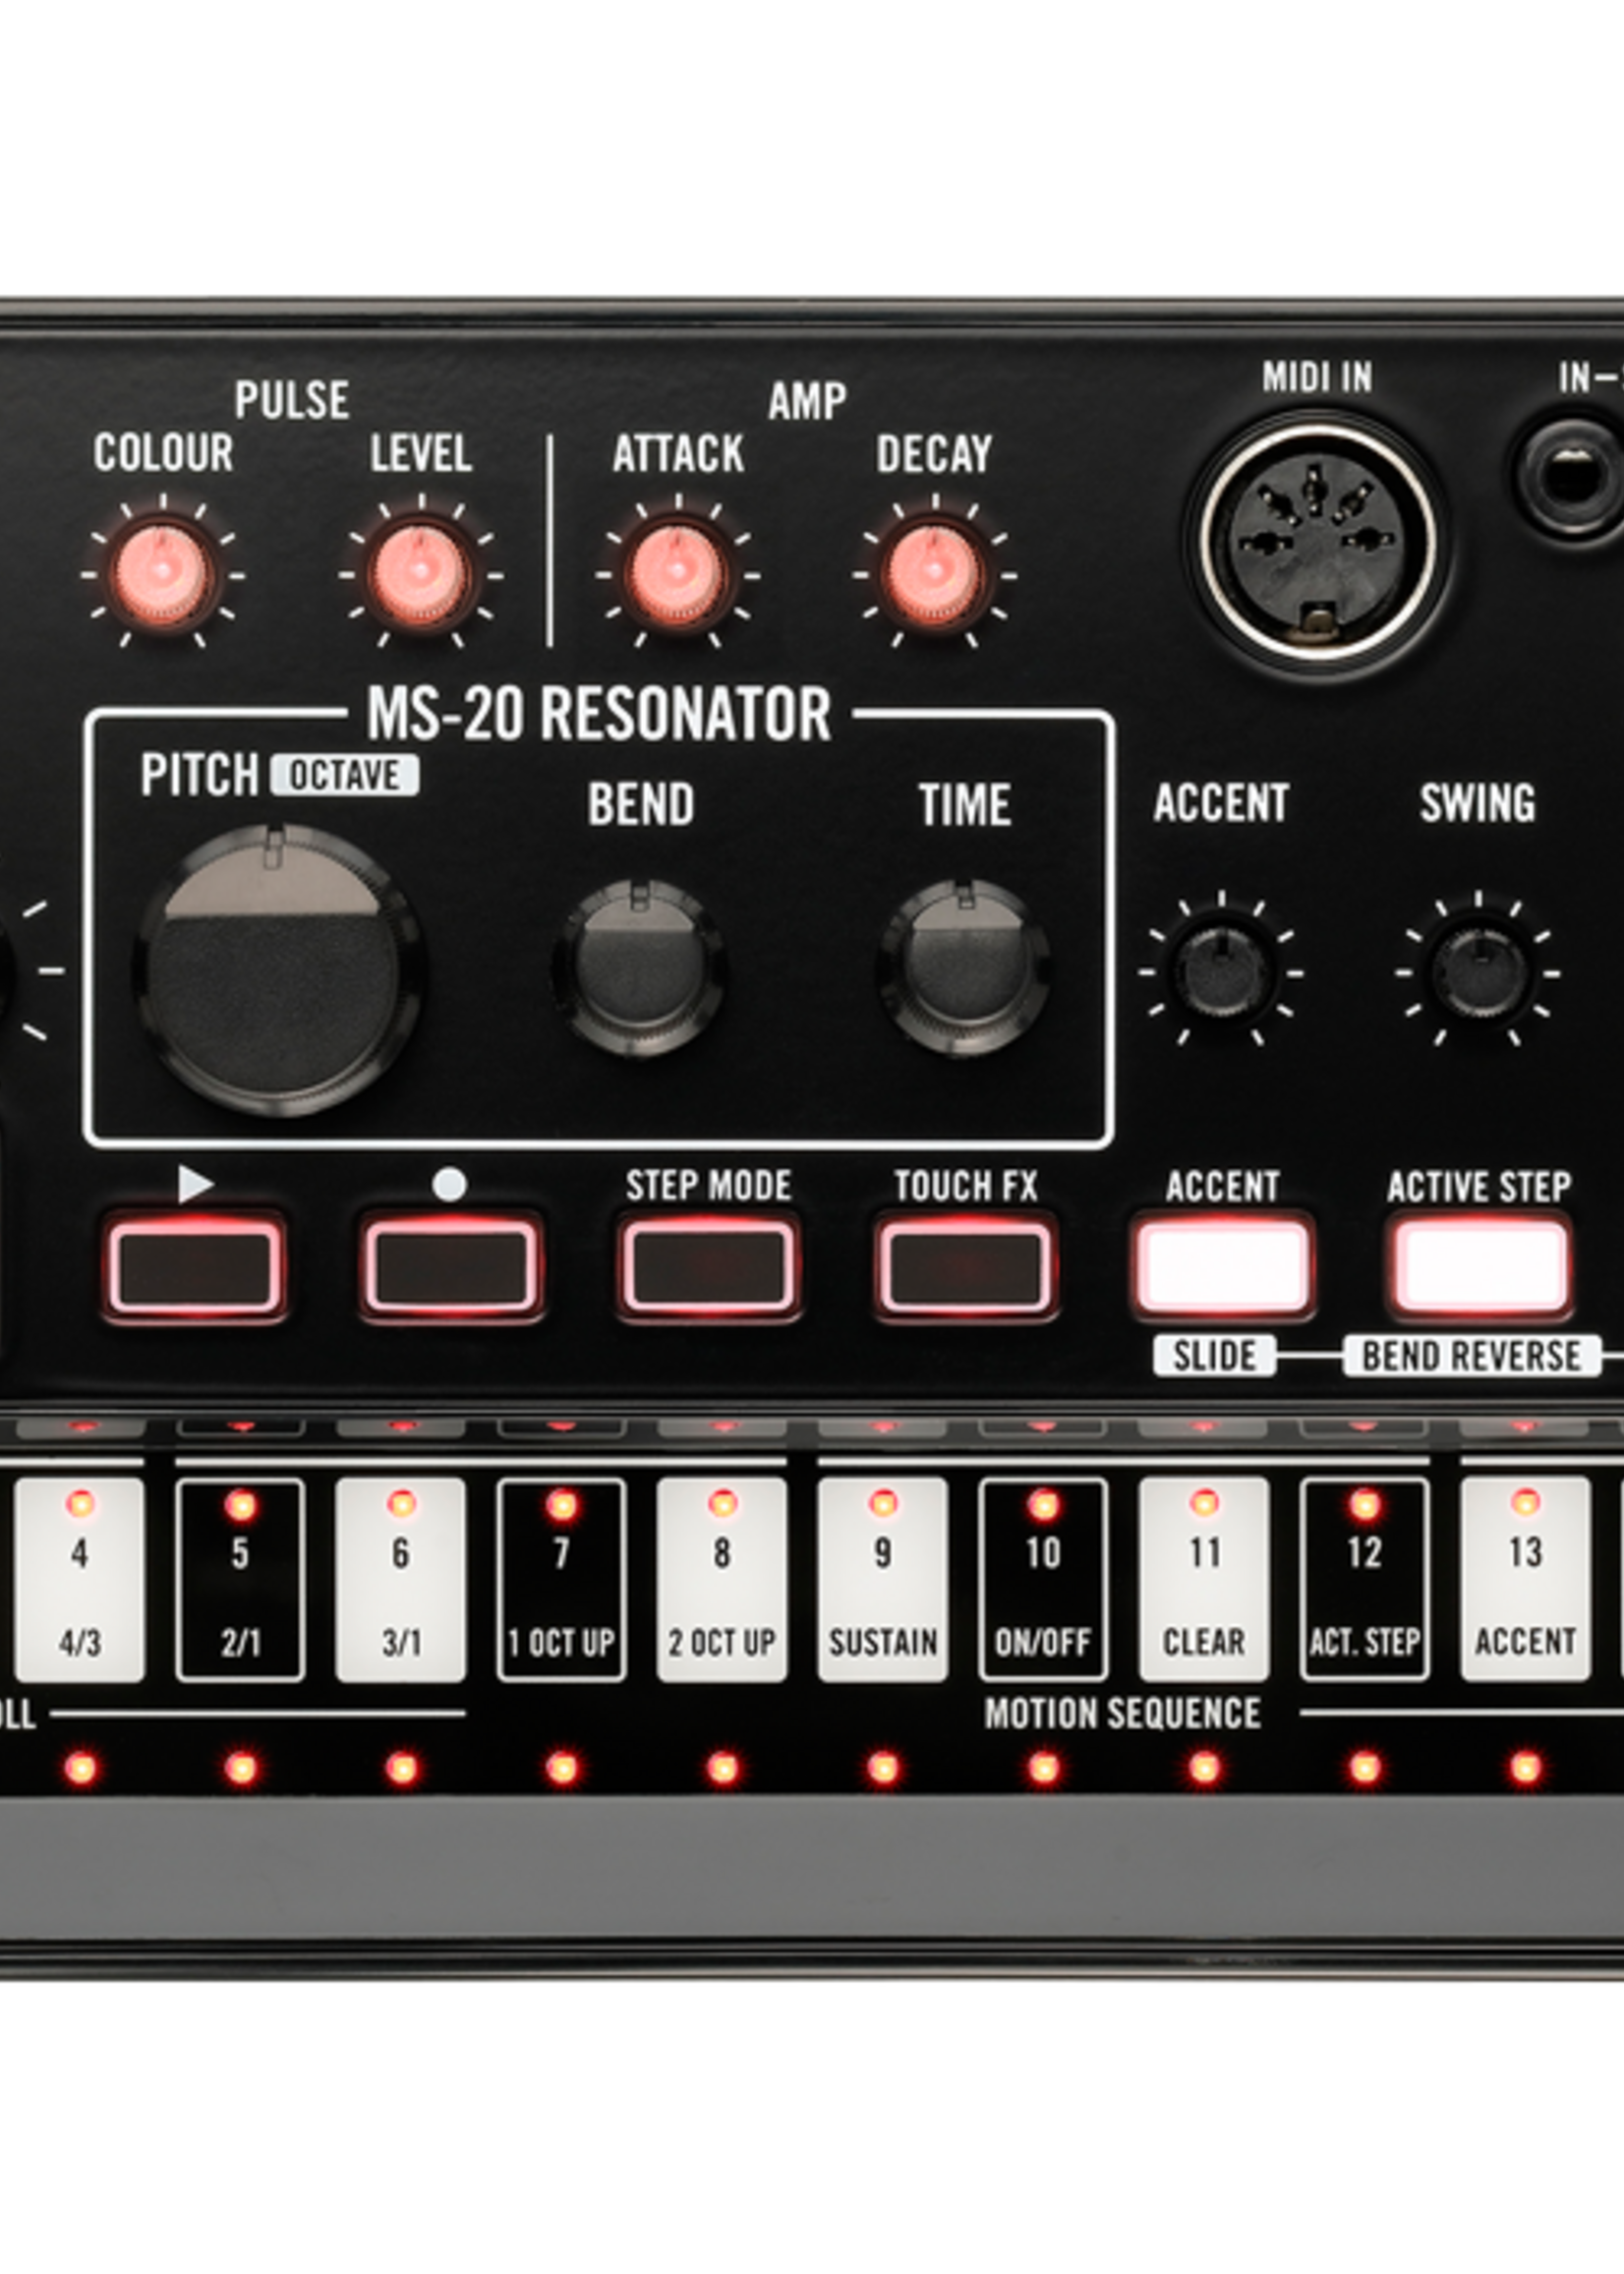Image resolution: width=1624 pixels, height=2274 pixels.
Task: Turn the PULSE COLOUR knob
Action: [x=162, y=574]
